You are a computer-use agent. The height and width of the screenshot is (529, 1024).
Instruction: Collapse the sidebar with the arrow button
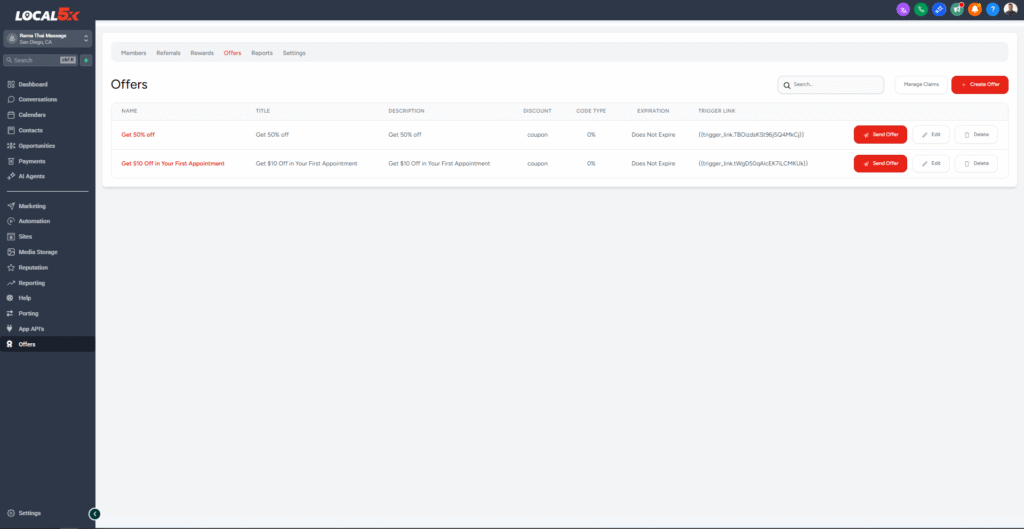95,513
